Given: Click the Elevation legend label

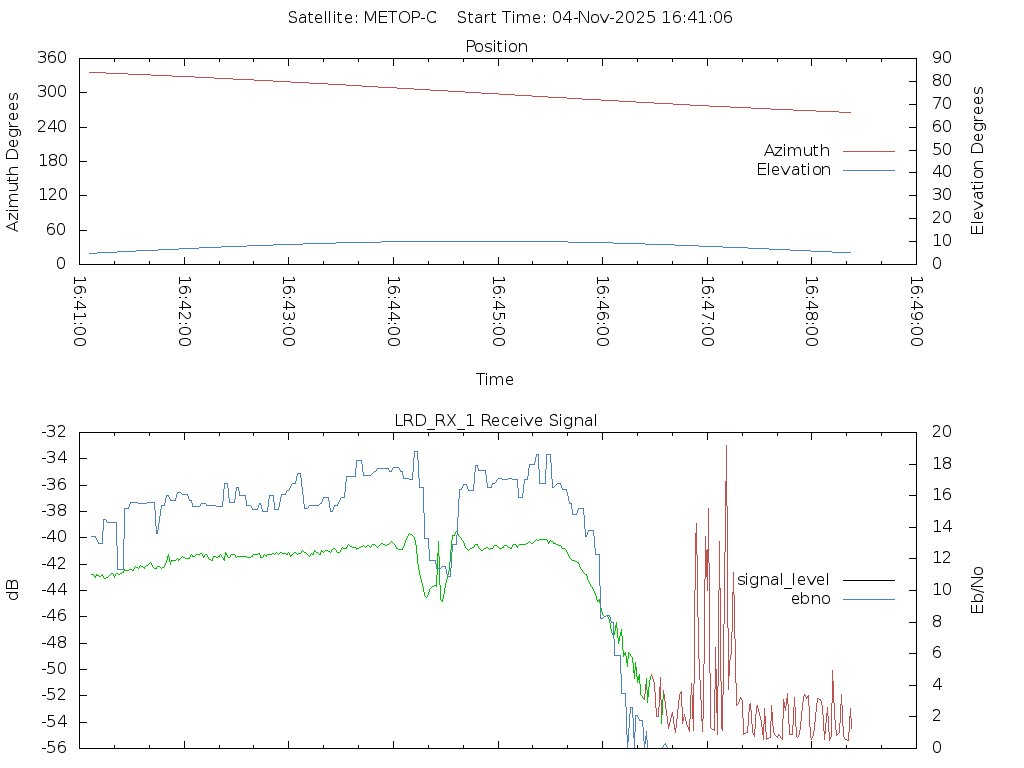Looking at the screenshot, I should click(793, 170).
